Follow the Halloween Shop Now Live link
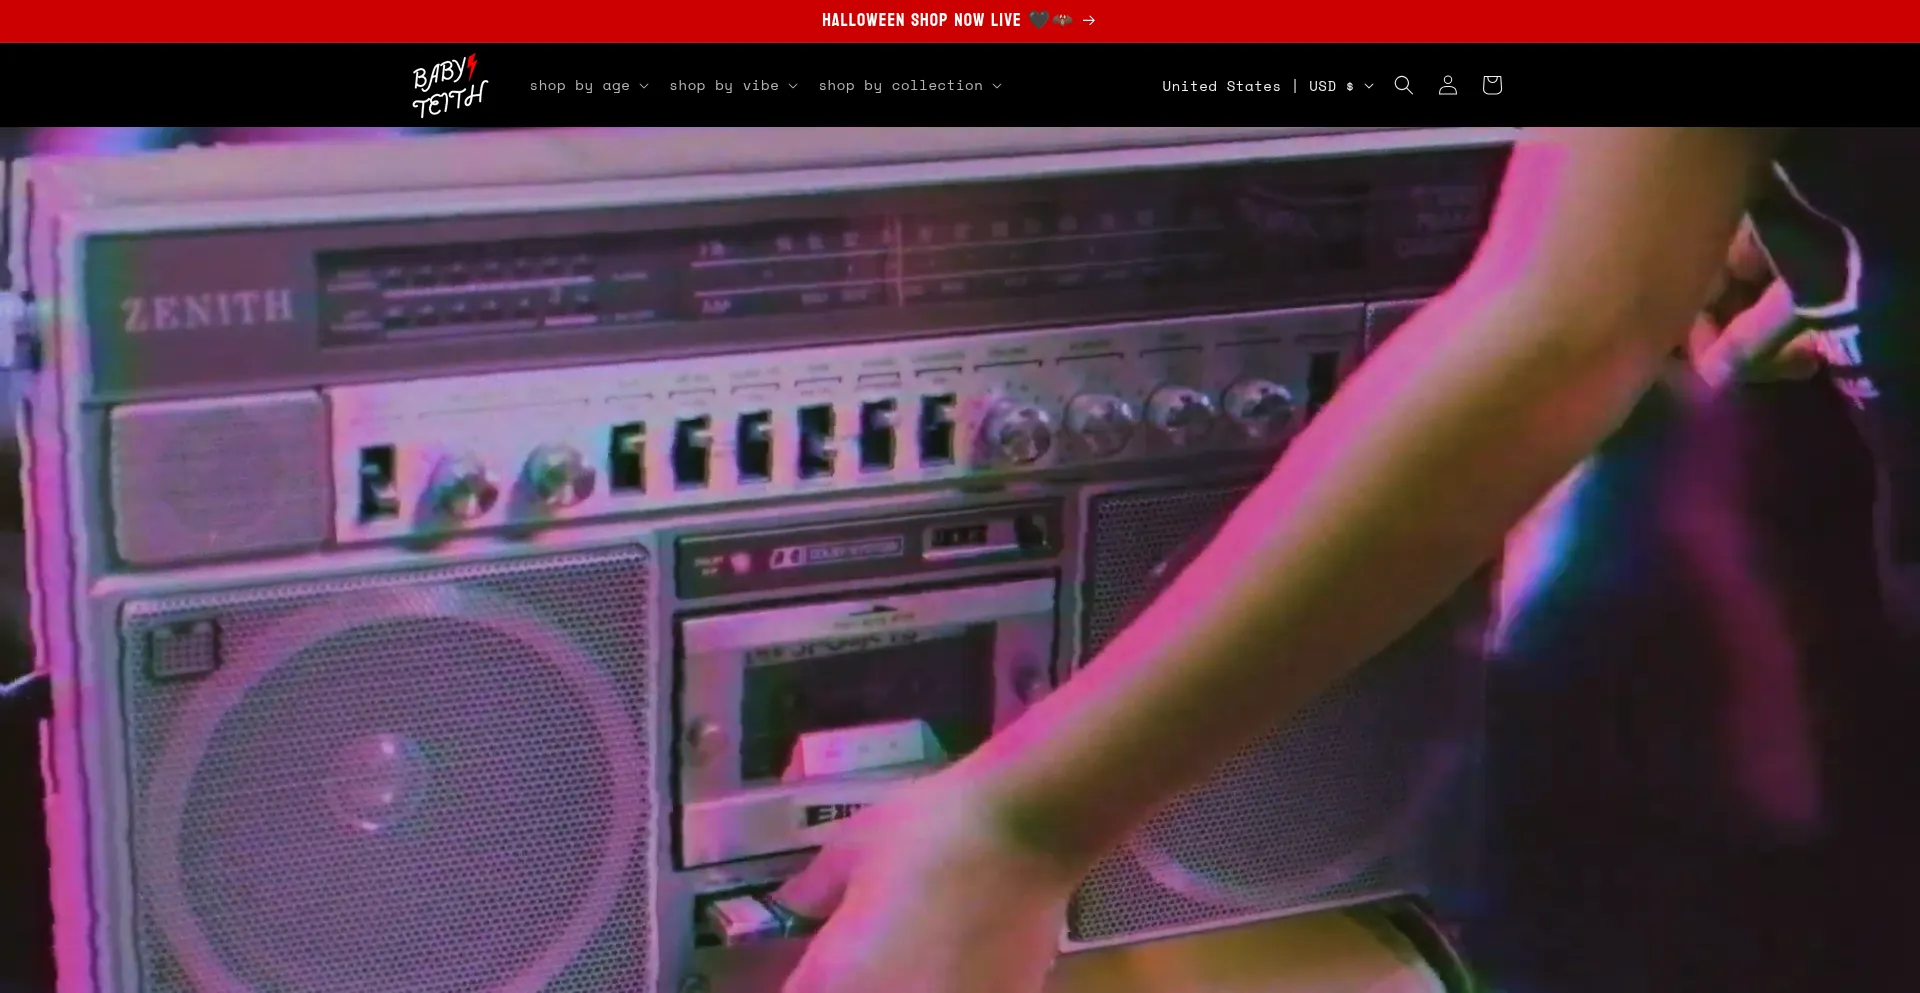1920x993 pixels. tap(959, 20)
